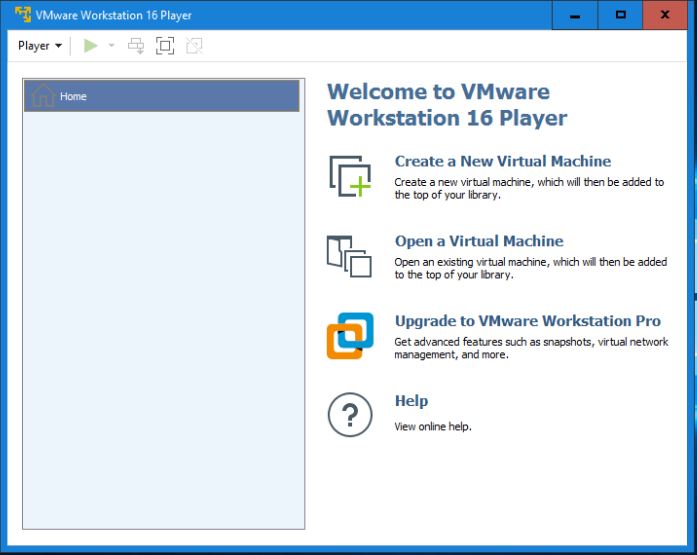Click the Welcome to VMware Workstation 16 Player heading
697x555 pixels.
pyautogui.click(x=447, y=105)
